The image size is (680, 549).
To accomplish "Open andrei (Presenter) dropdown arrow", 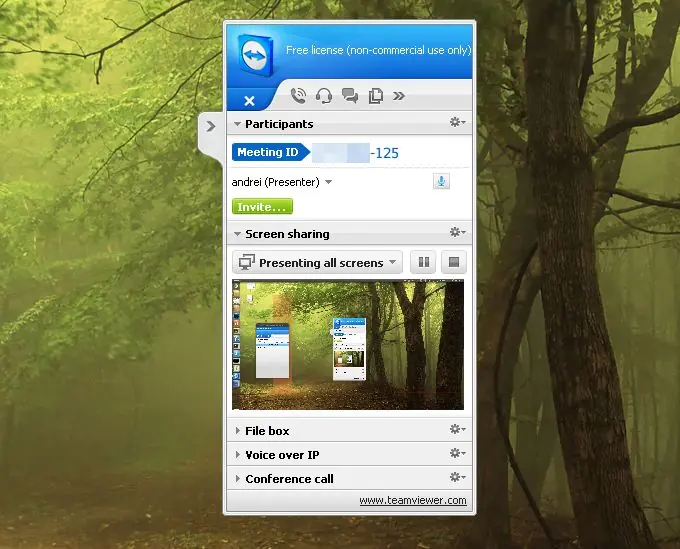I will click(329, 182).
